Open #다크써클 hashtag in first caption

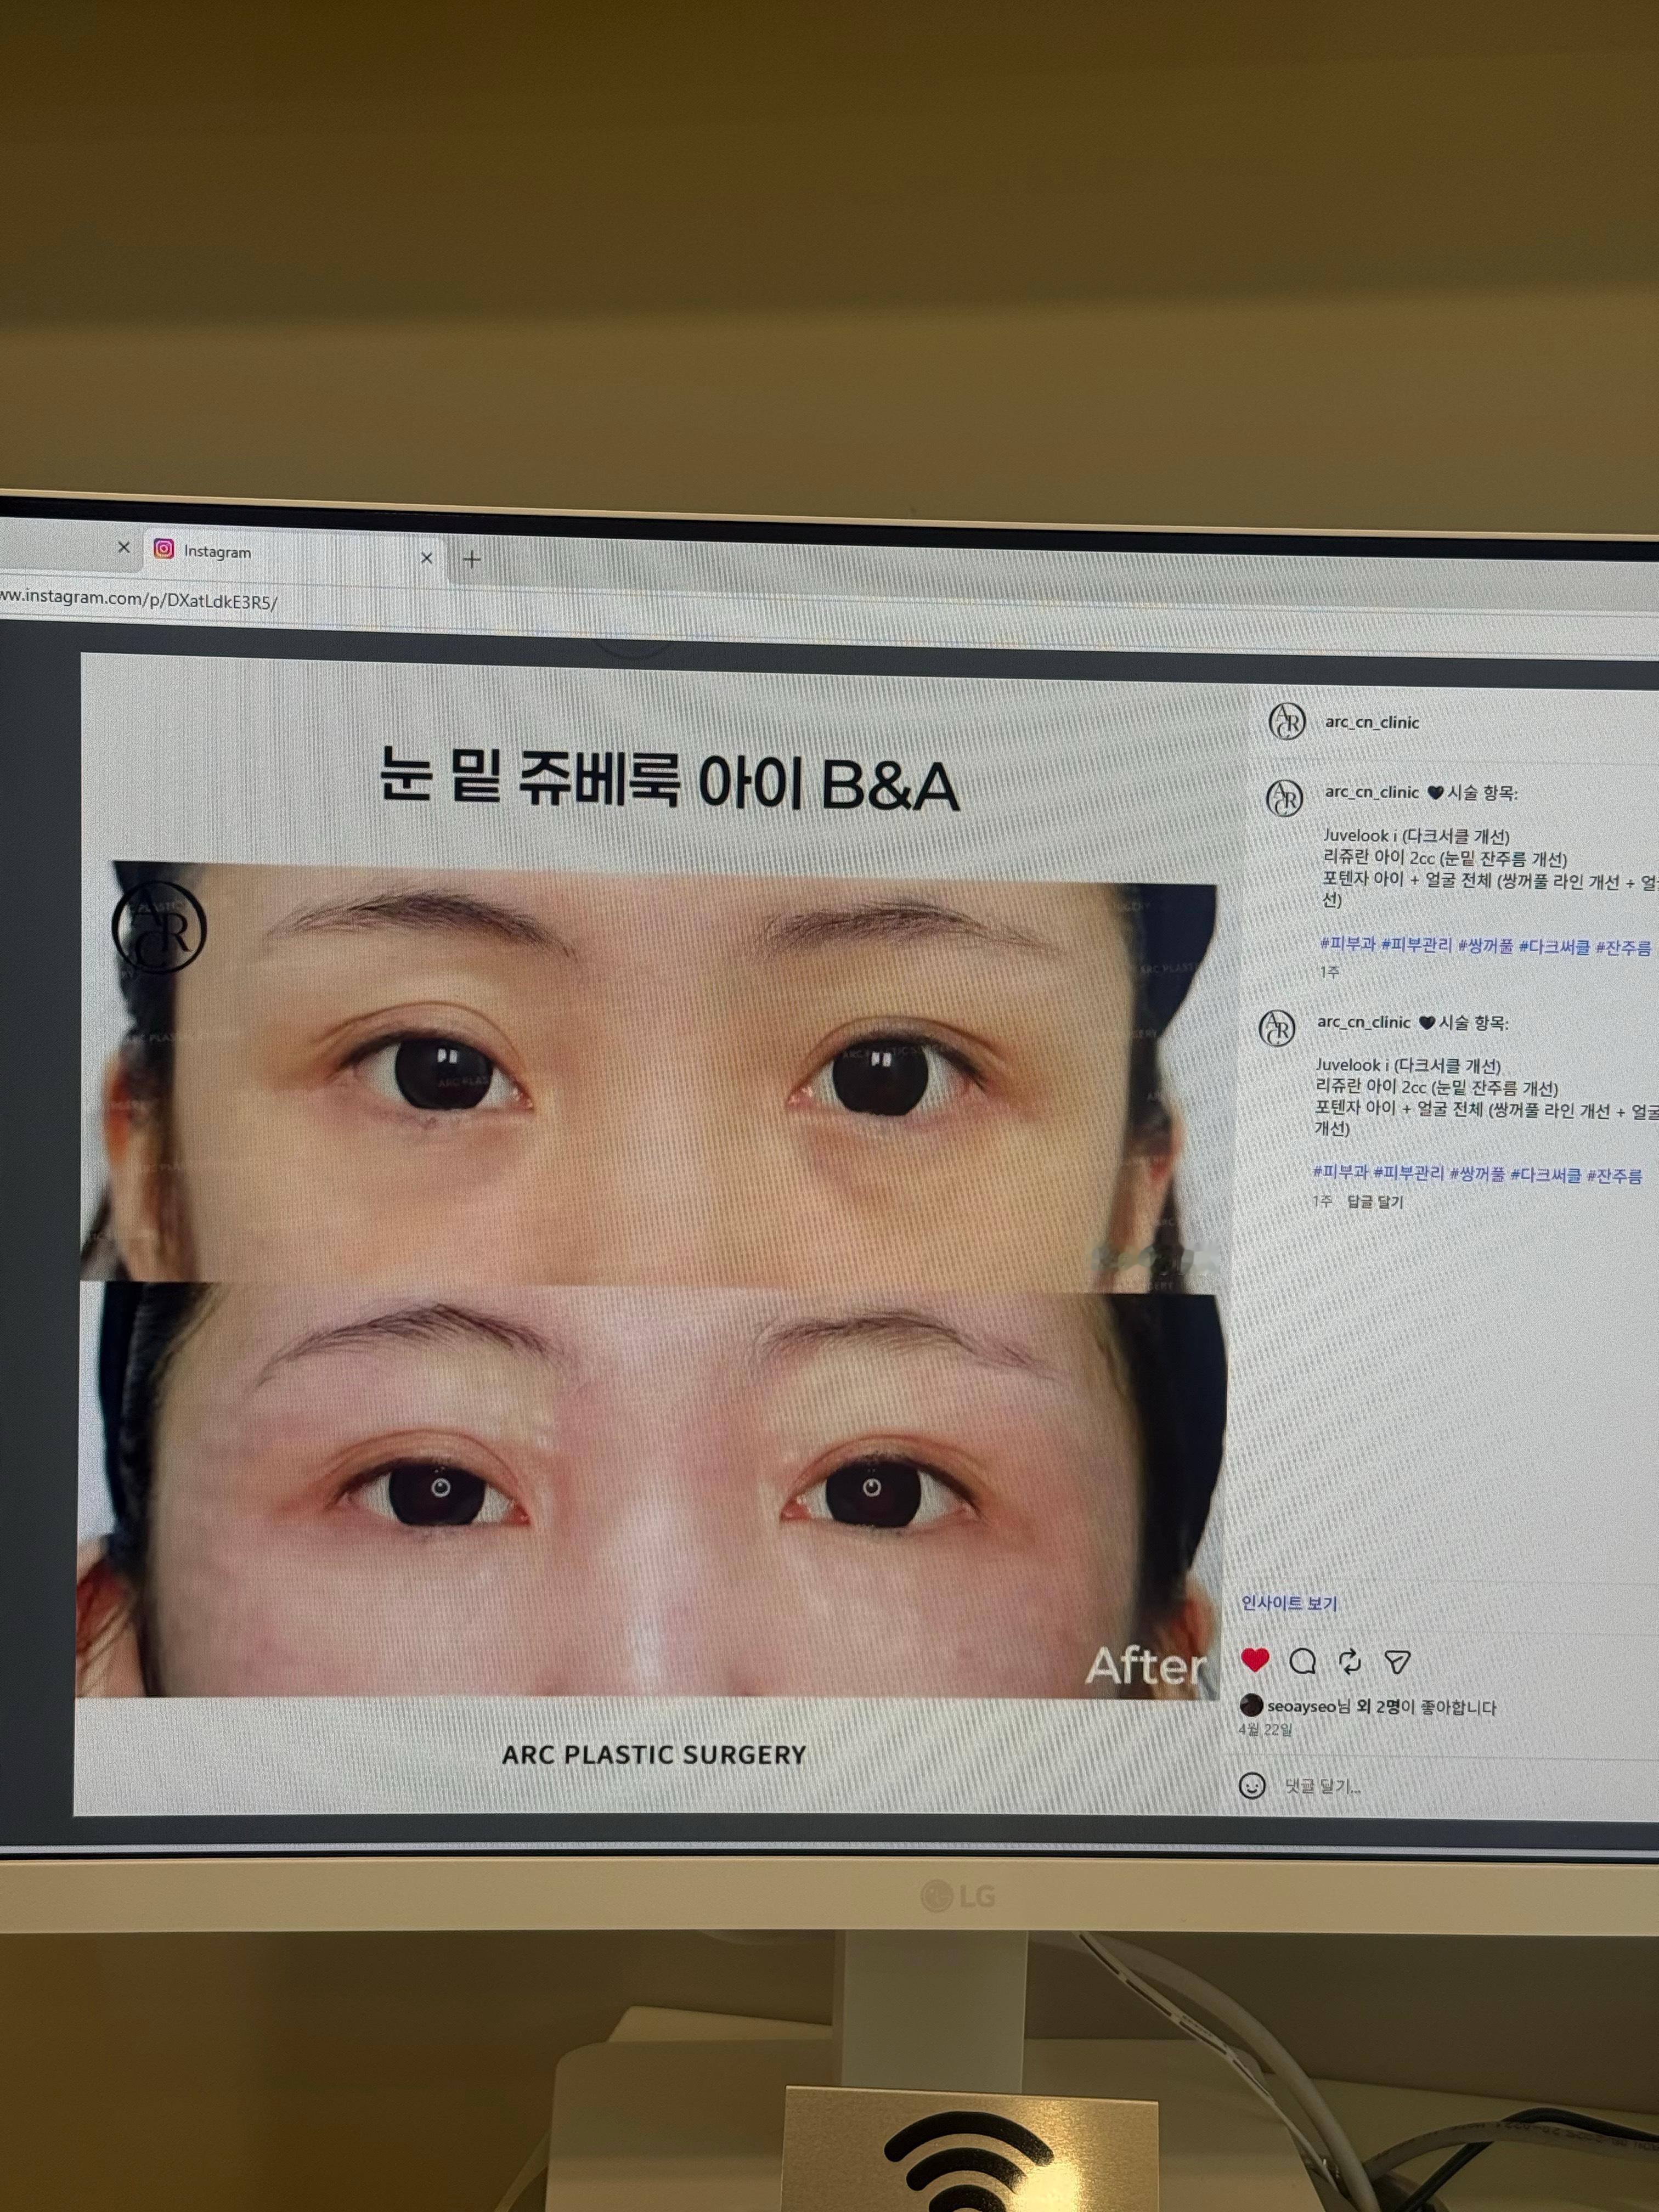coord(1554,947)
